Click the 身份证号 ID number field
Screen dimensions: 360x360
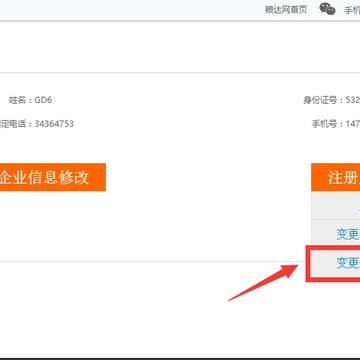click(x=331, y=100)
